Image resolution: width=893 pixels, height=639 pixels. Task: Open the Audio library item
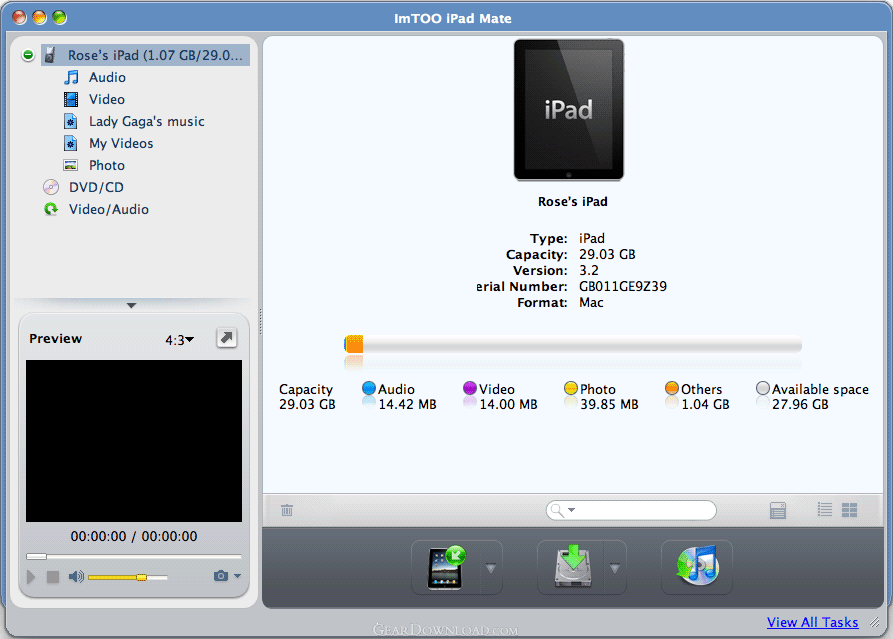(x=107, y=77)
